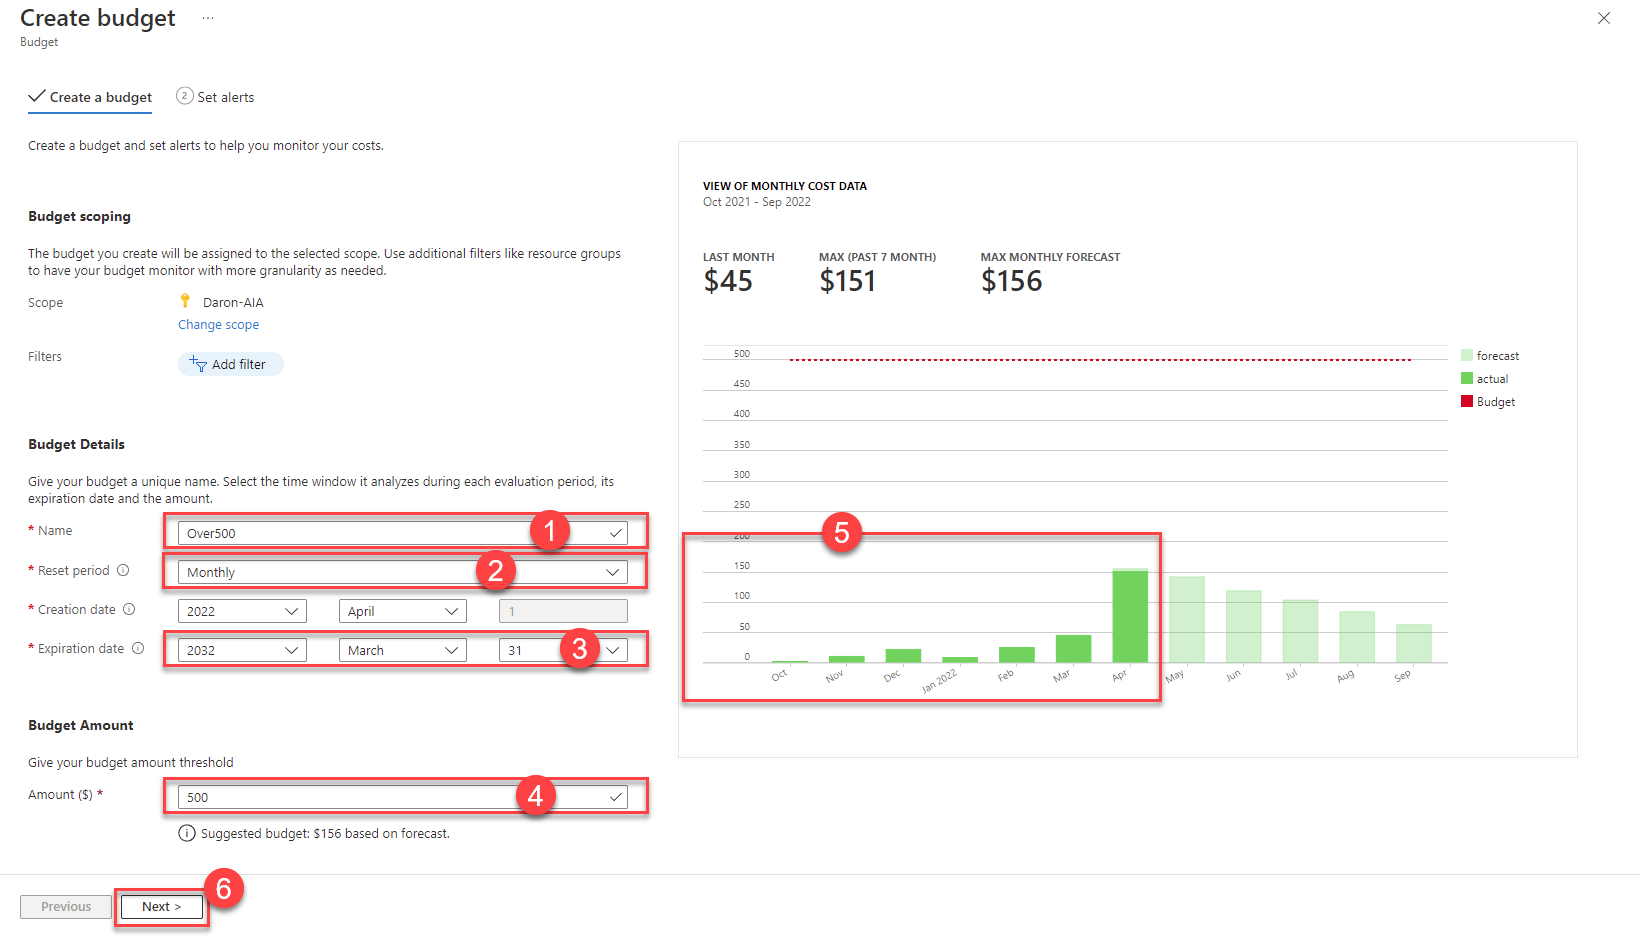Select the forecast legend color swatch
1640x944 pixels.
click(x=1466, y=355)
